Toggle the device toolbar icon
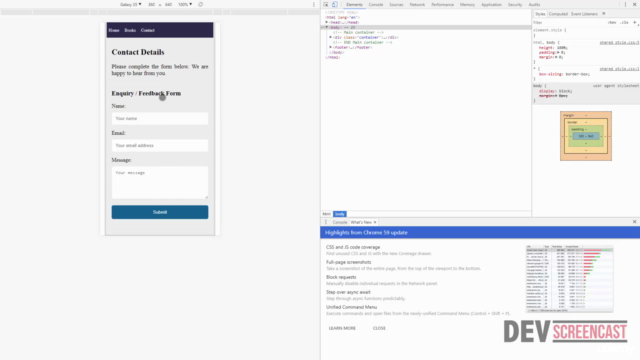The width and height of the screenshot is (640, 360). click(x=335, y=4)
